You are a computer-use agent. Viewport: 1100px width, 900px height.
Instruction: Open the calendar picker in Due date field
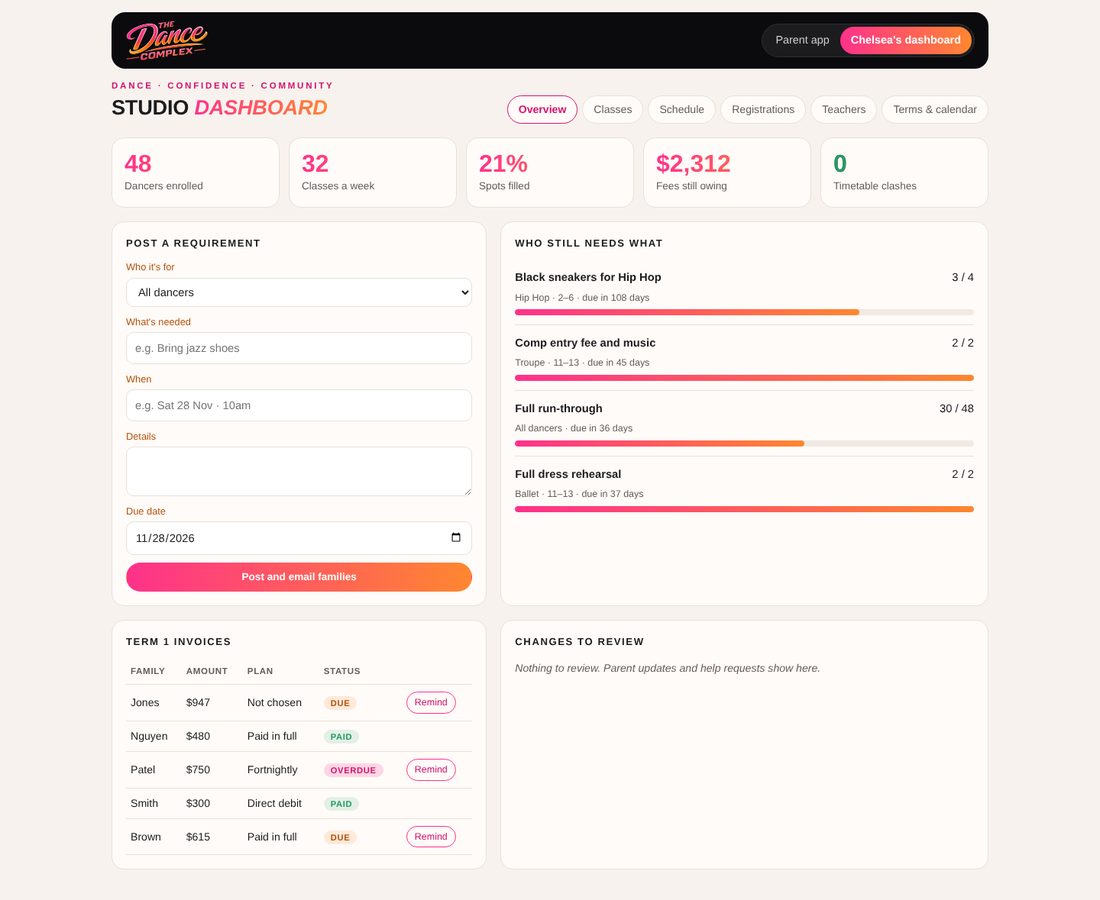pyautogui.click(x=456, y=537)
